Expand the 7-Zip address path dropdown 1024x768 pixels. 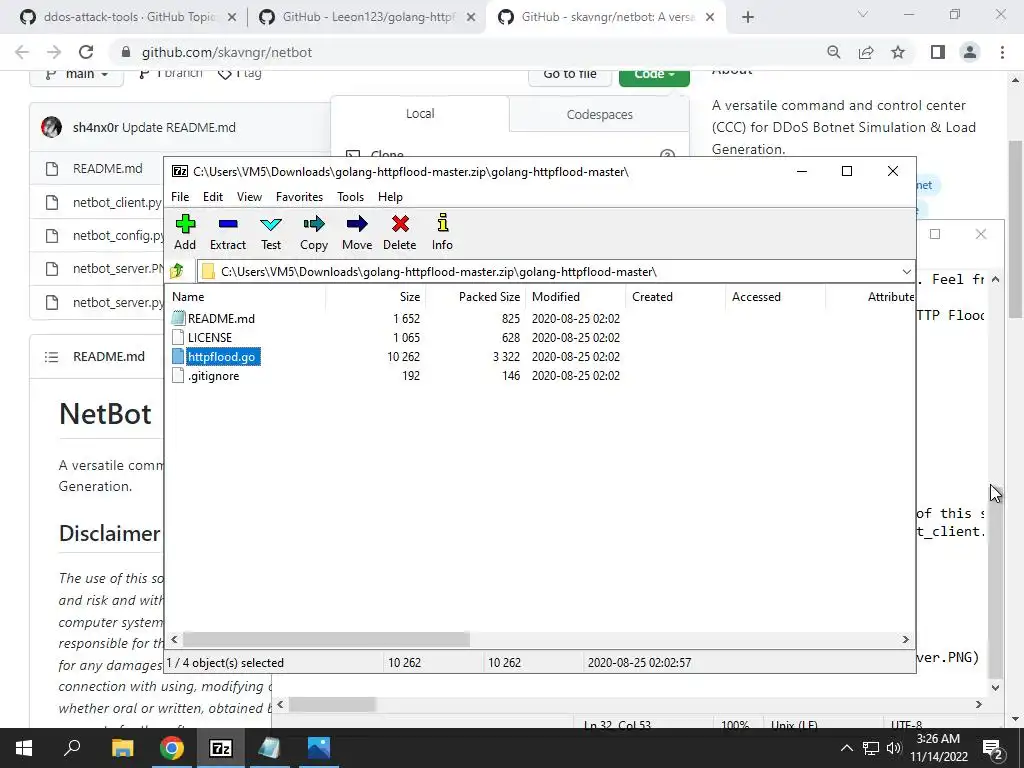pos(906,272)
